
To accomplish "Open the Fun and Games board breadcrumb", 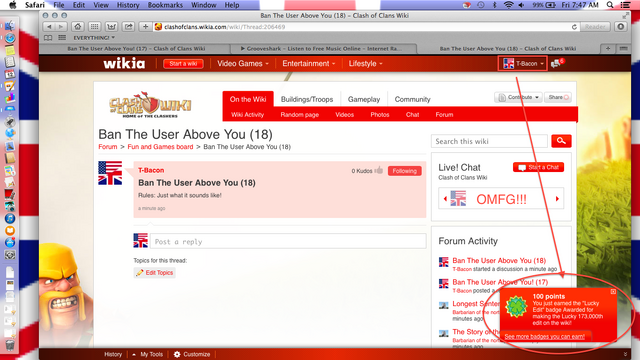I will (160, 147).
